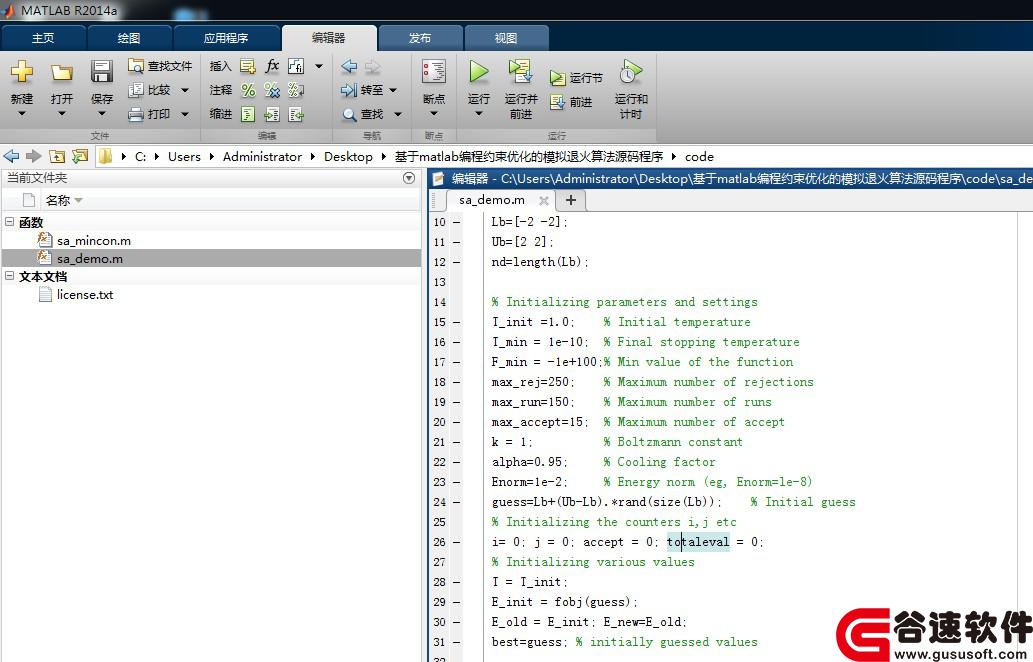1033x662 pixels.
Task: Click the 转至 (Go To) icon
Action: [x=349, y=90]
